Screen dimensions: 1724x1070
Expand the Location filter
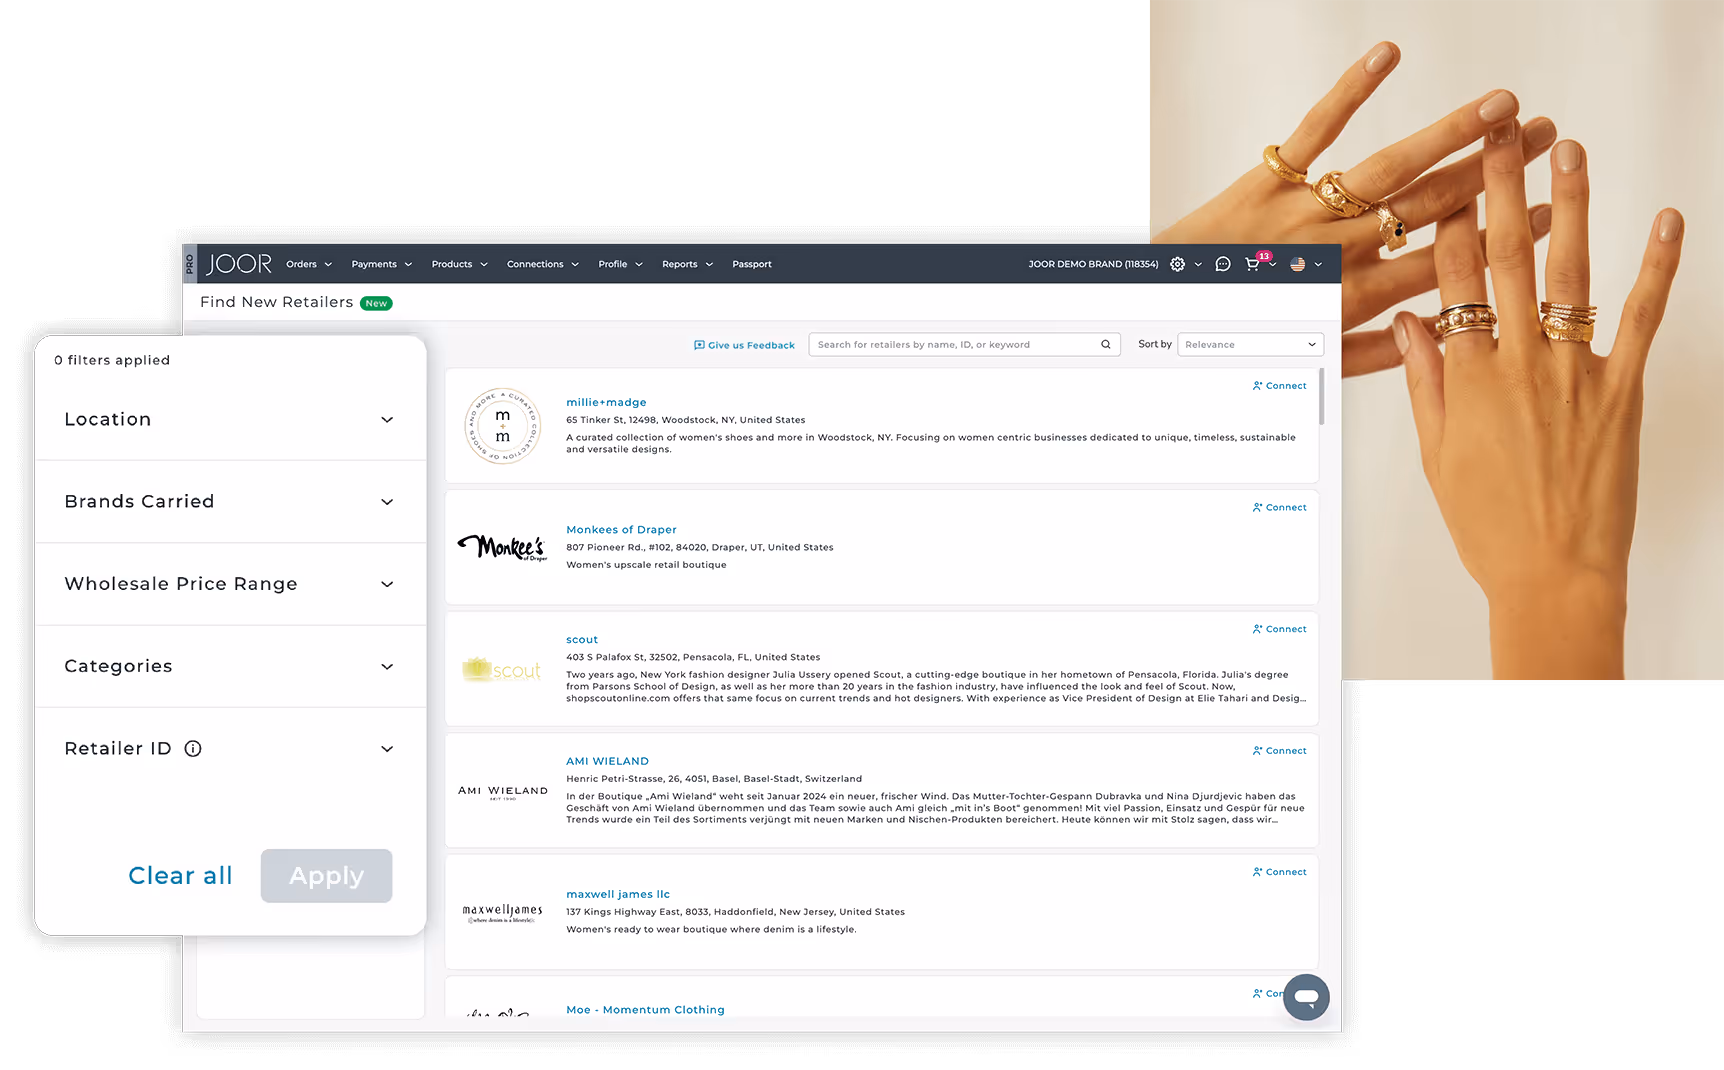pos(230,419)
